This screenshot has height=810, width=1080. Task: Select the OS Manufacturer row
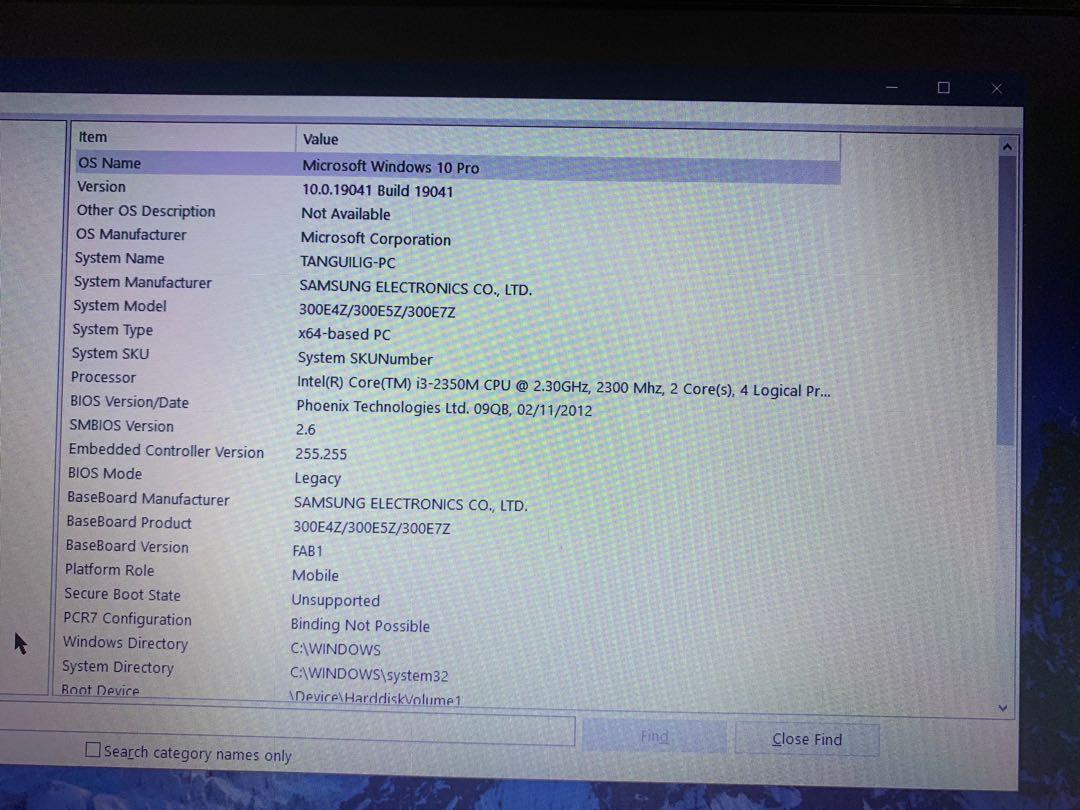click(x=131, y=234)
